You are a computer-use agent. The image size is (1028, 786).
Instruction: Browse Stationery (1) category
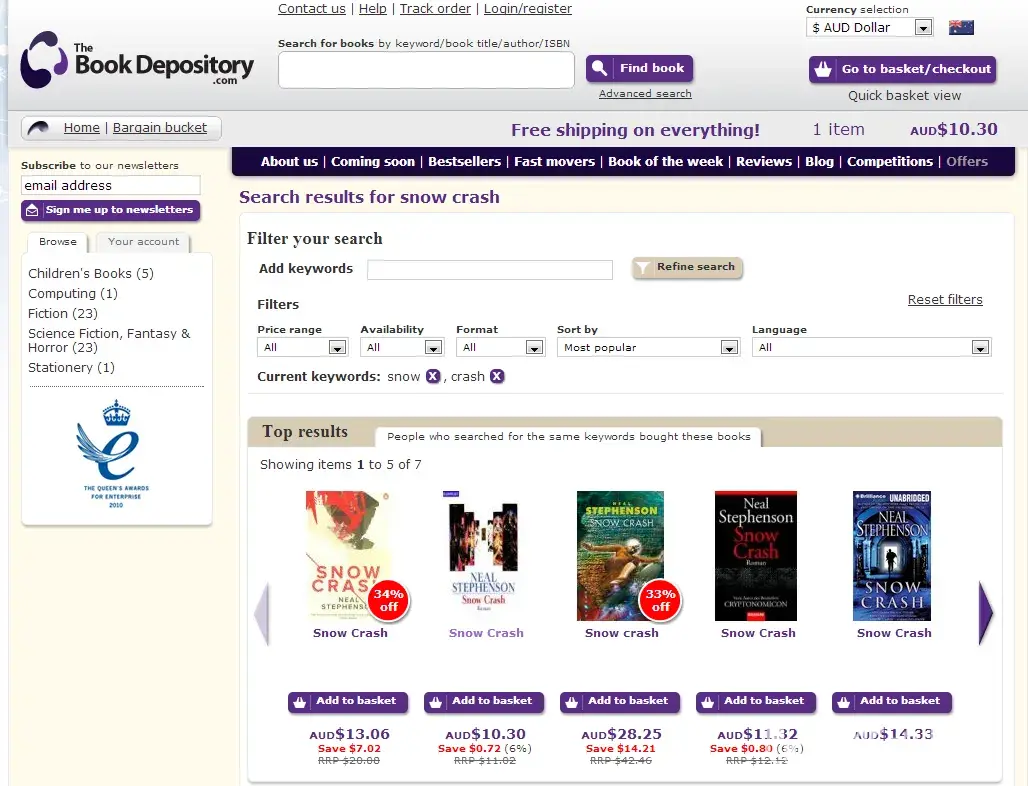tap(71, 368)
